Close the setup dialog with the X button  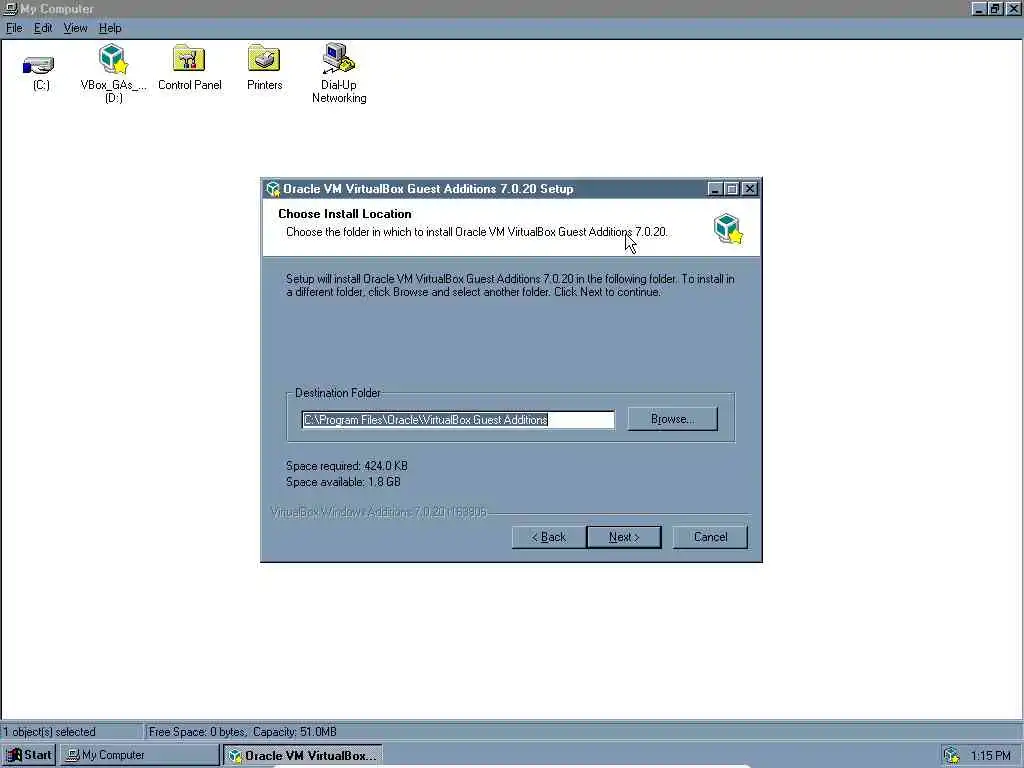(x=750, y=189)
